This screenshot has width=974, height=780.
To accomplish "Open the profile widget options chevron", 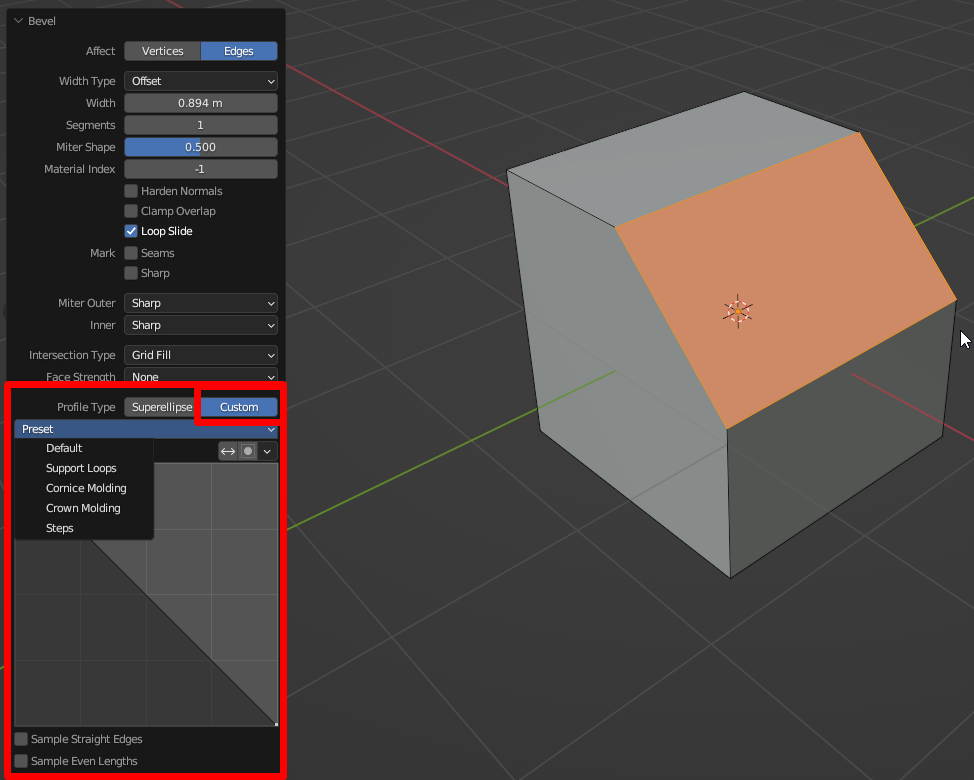I will click(267, 451).
